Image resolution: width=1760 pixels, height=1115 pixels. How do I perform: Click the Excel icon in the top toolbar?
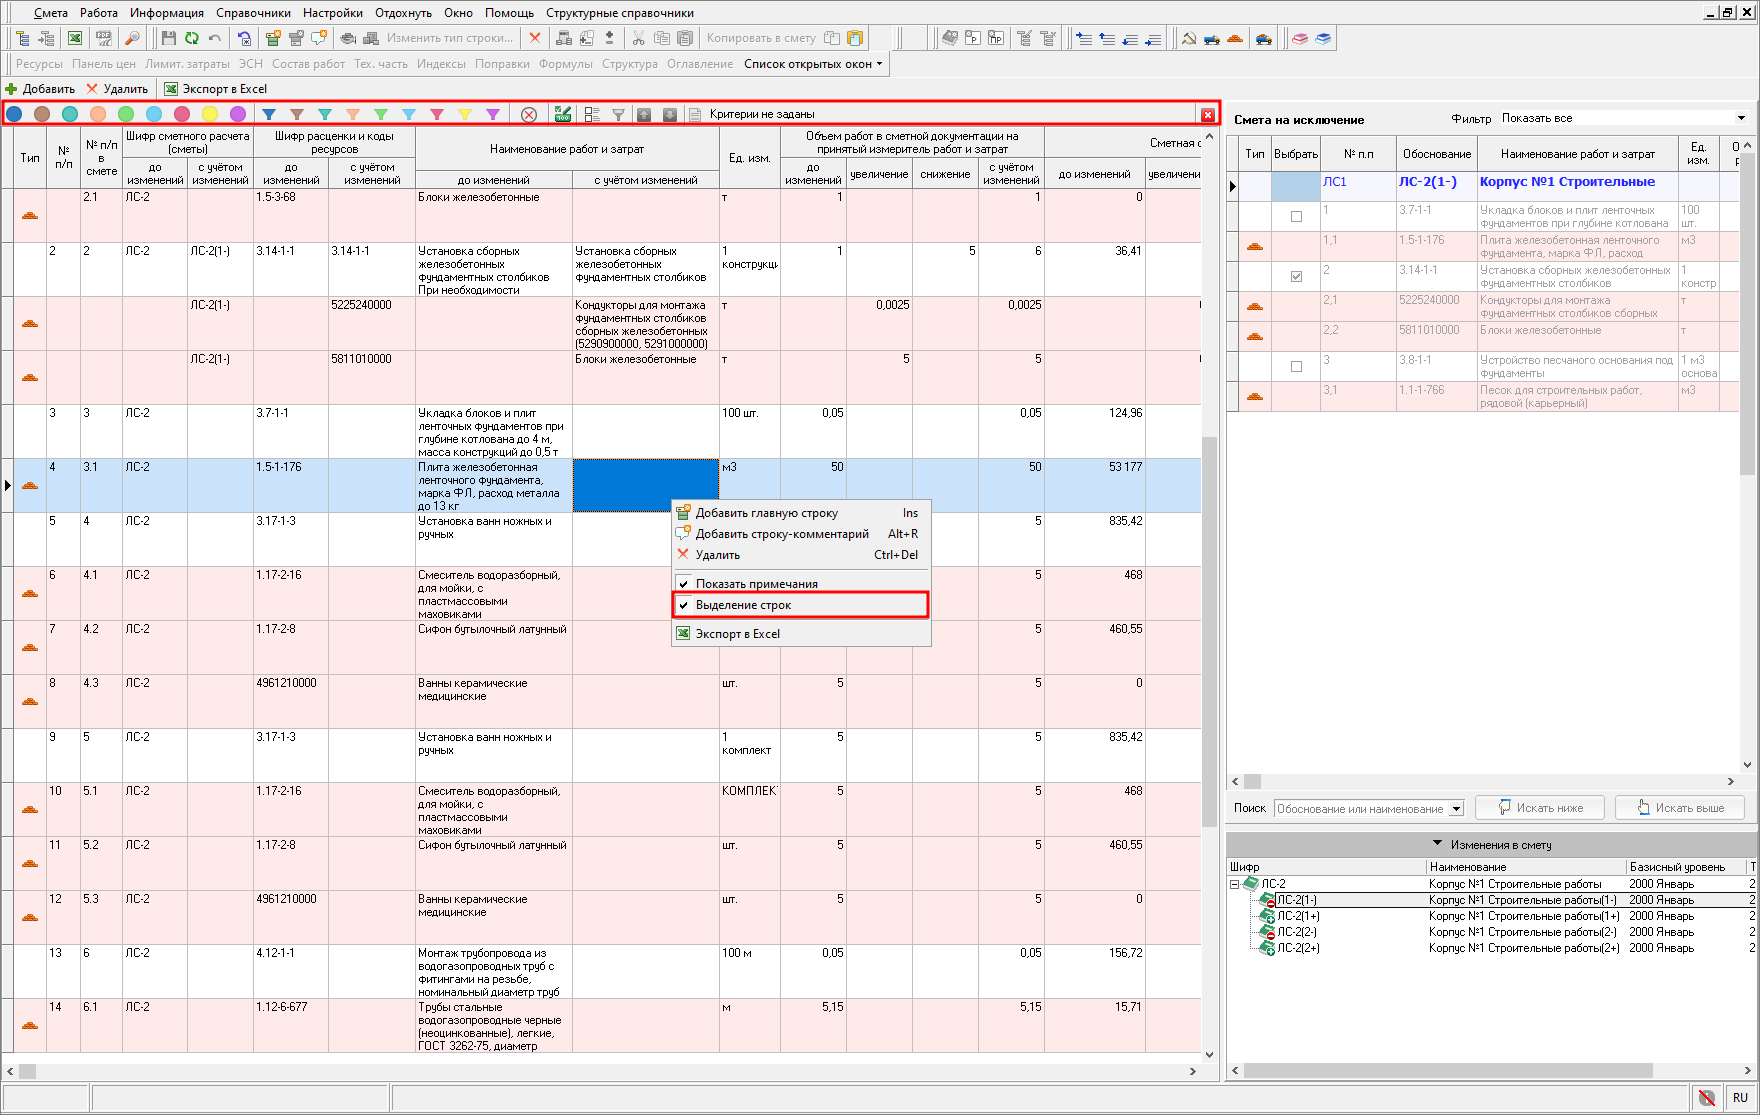(75, 38)
